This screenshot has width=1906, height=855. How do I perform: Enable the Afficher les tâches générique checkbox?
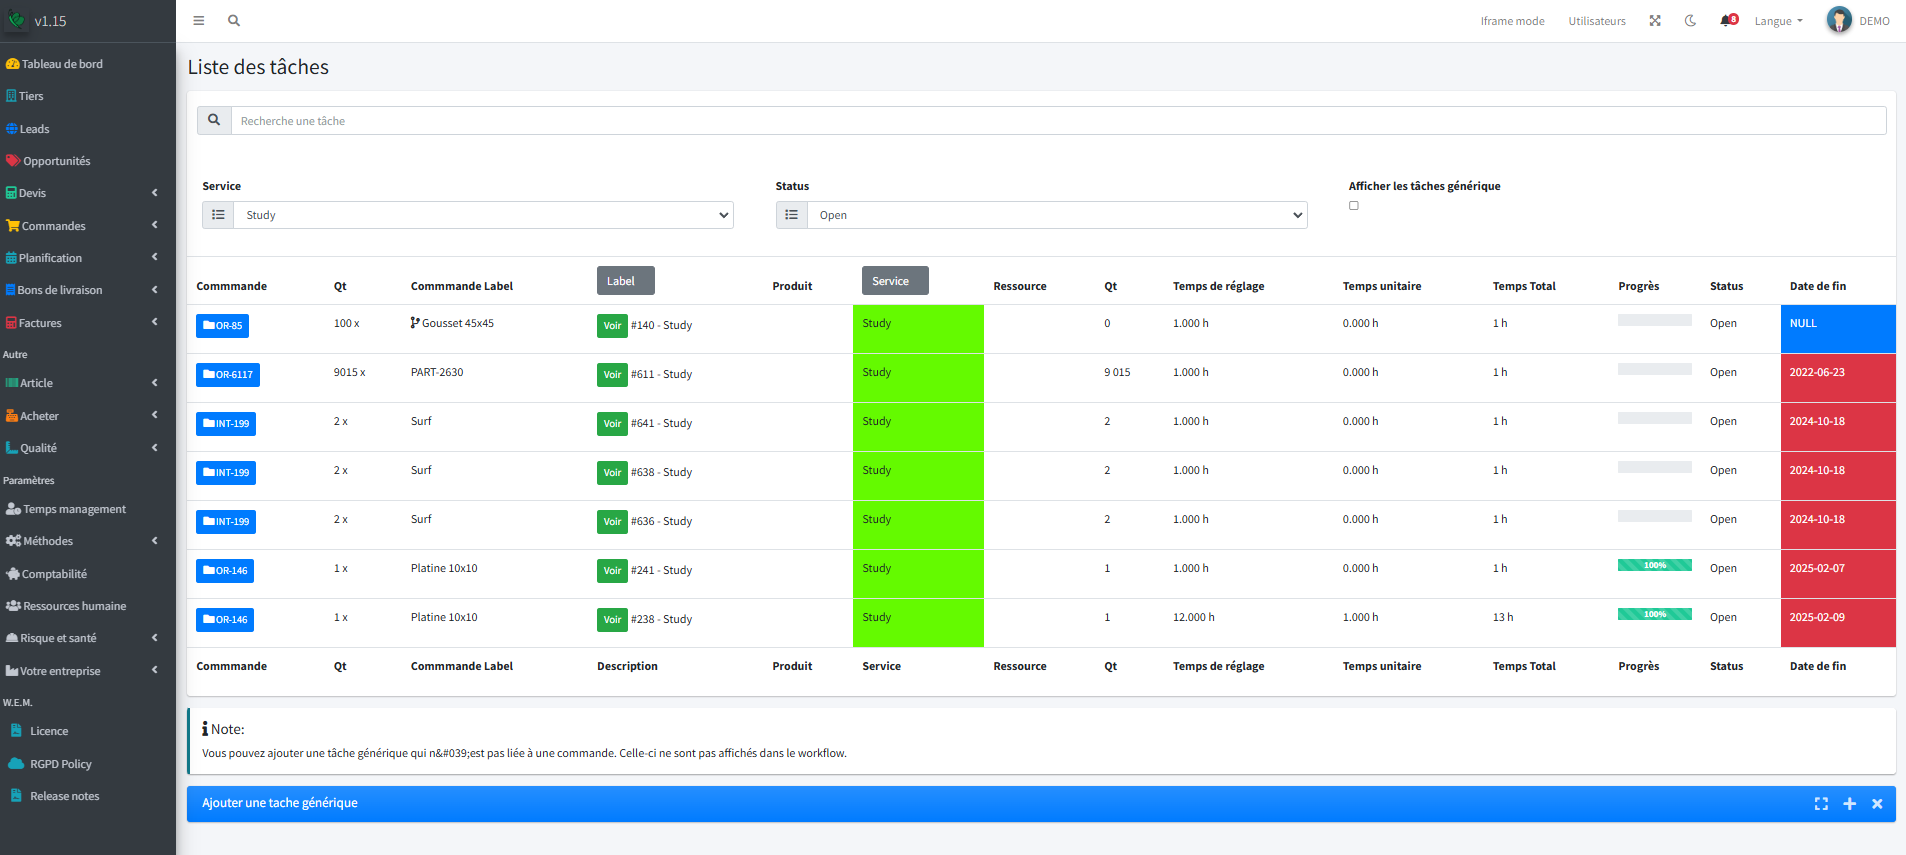(x=1354, y=206)
